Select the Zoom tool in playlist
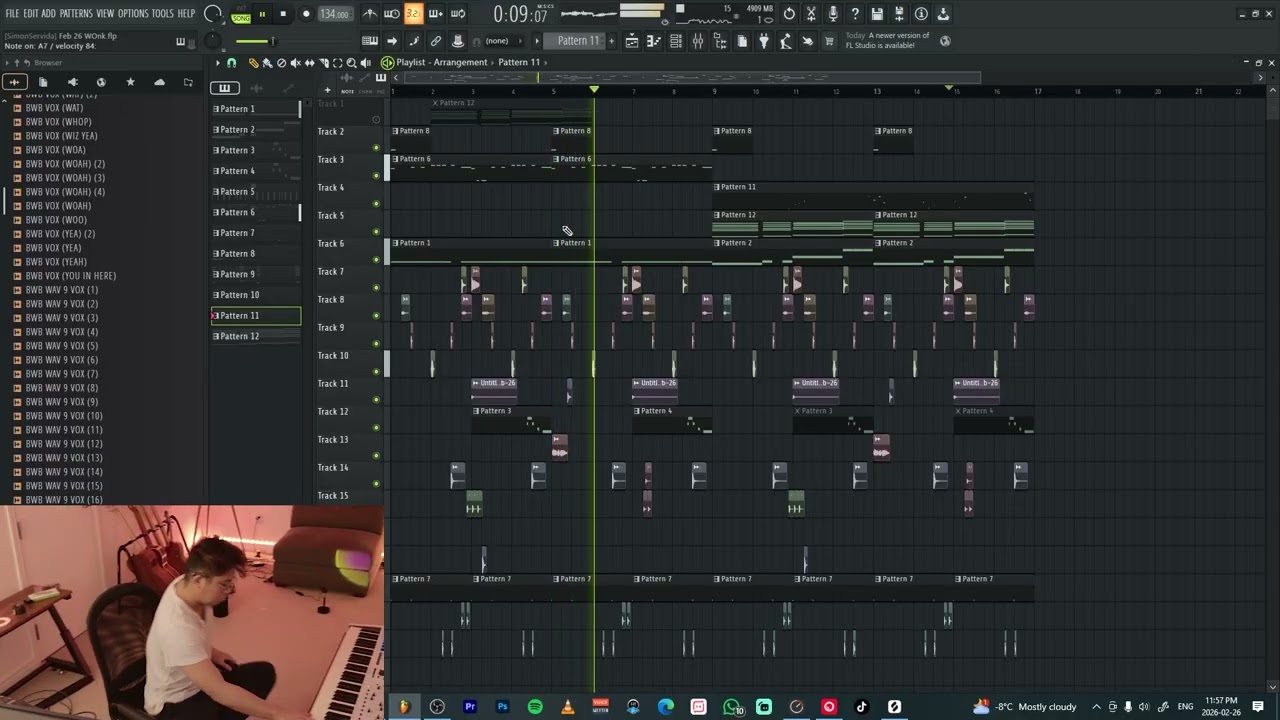This screenshot has height=720, width=1280. tap(351, 63)
